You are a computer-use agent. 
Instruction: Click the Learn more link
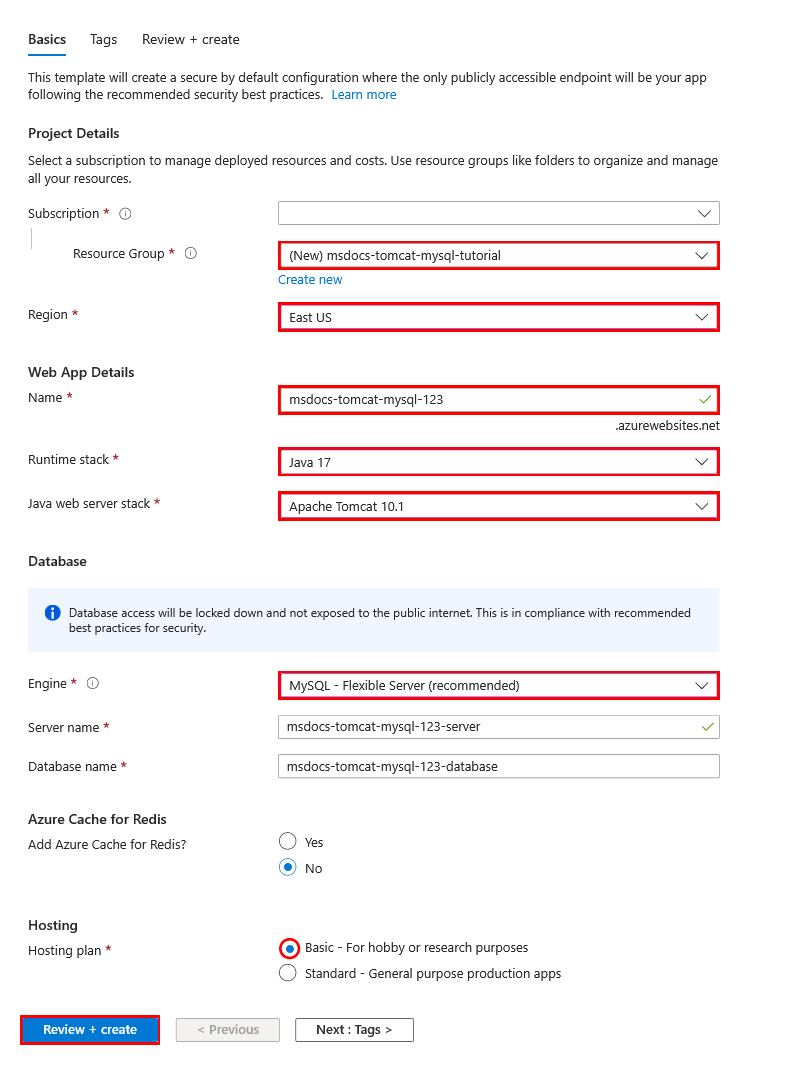click(364, 94)
